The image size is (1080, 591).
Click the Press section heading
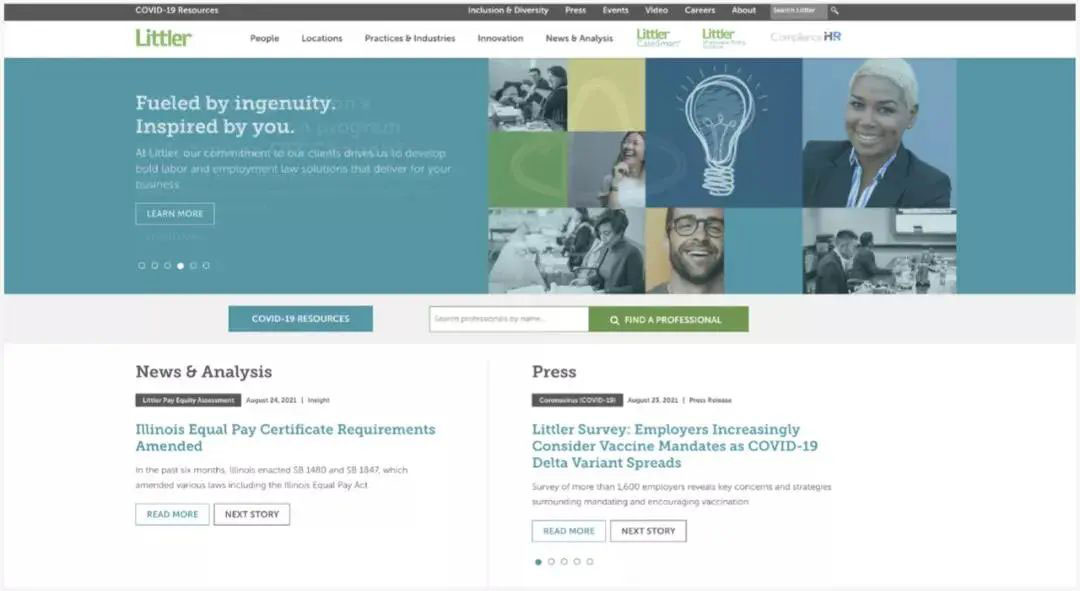tap(554, 371)
